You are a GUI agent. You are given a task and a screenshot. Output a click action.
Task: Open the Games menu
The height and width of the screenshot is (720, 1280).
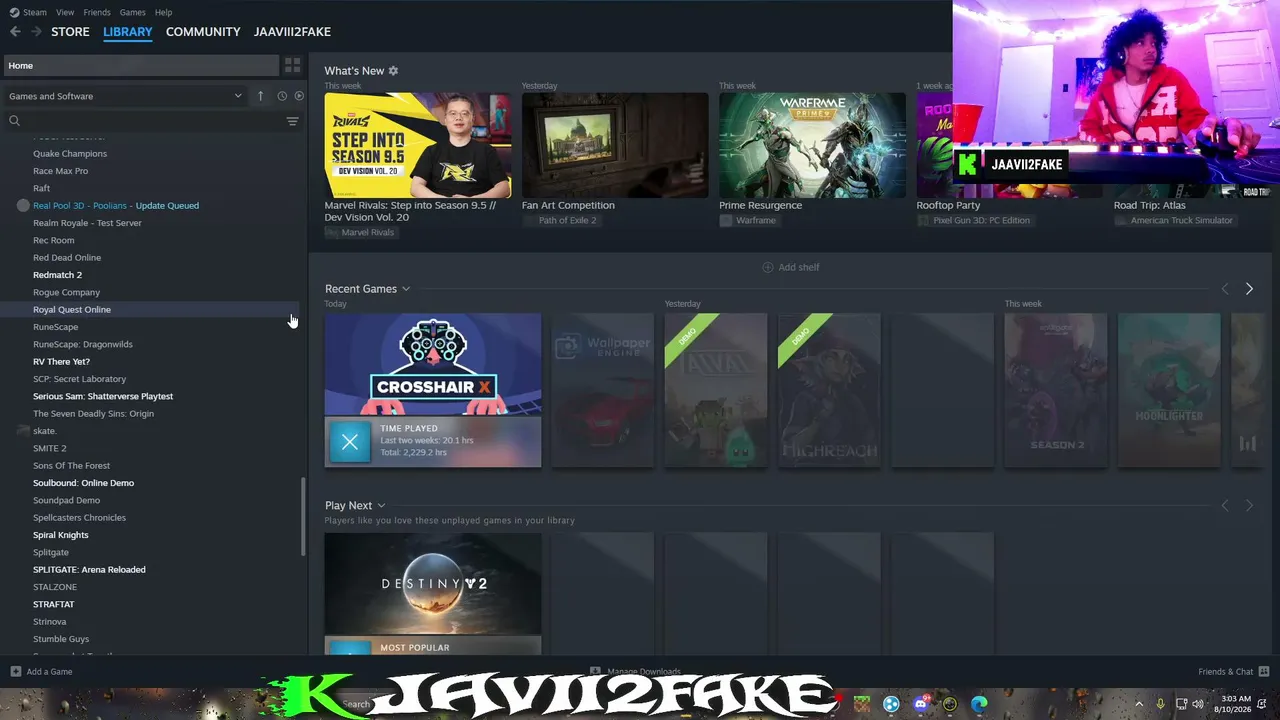click(x=132, y=12)
